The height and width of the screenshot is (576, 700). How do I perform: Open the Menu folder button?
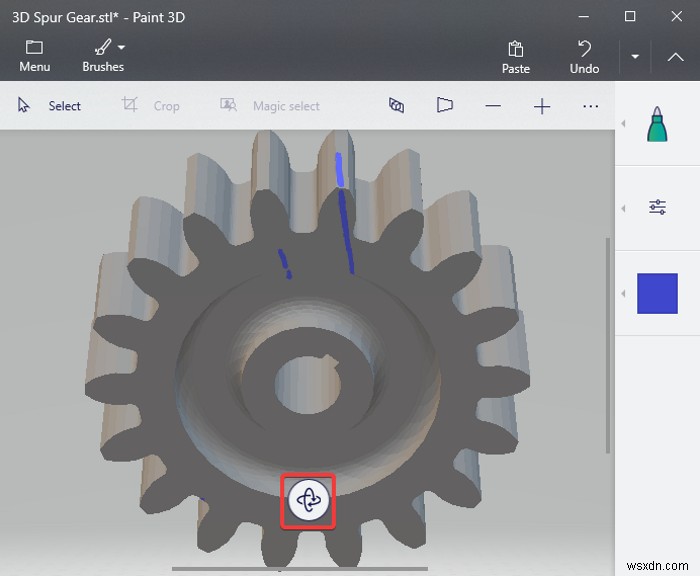pos(34,56)
